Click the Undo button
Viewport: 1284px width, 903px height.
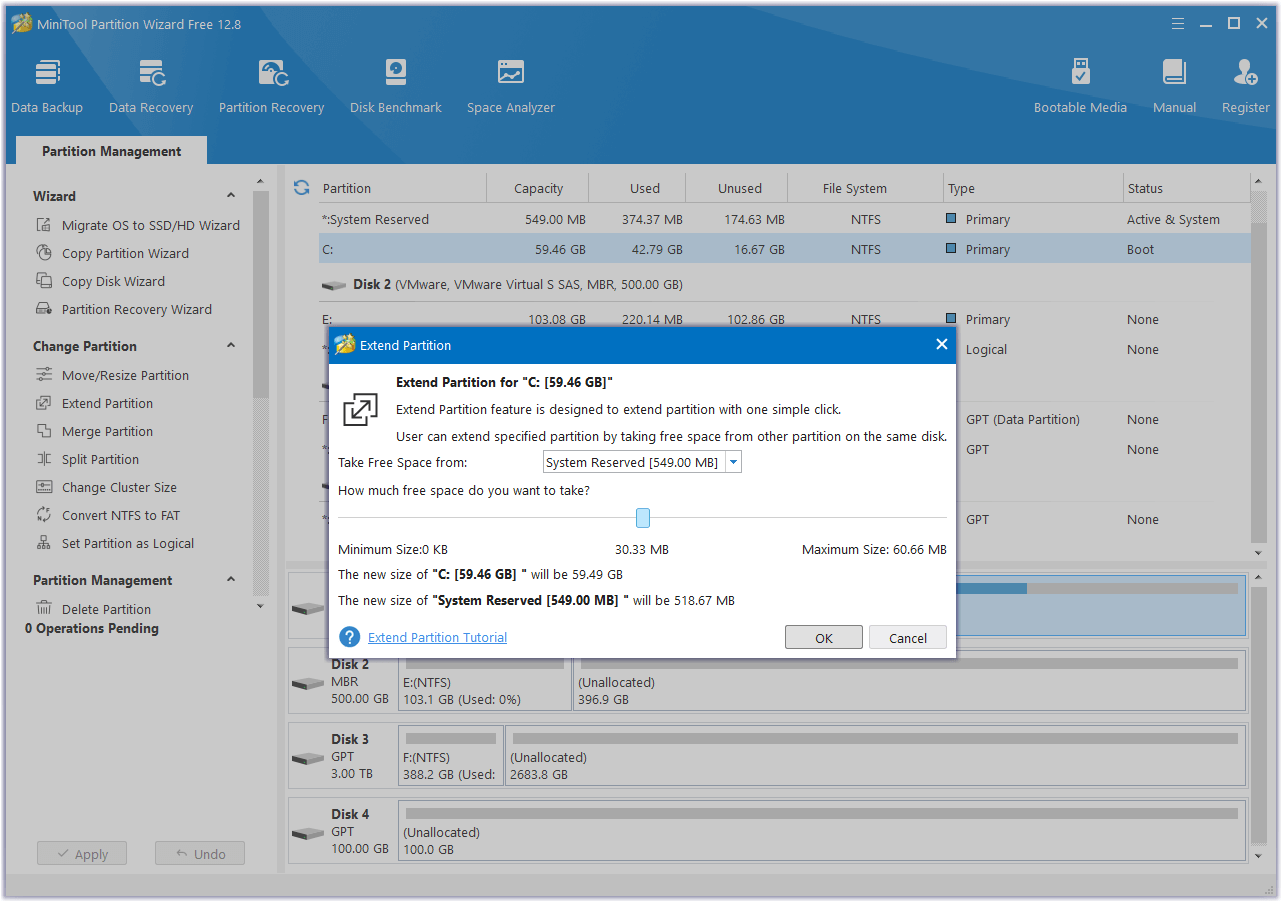pyautogui.click(x=200, y=854)
